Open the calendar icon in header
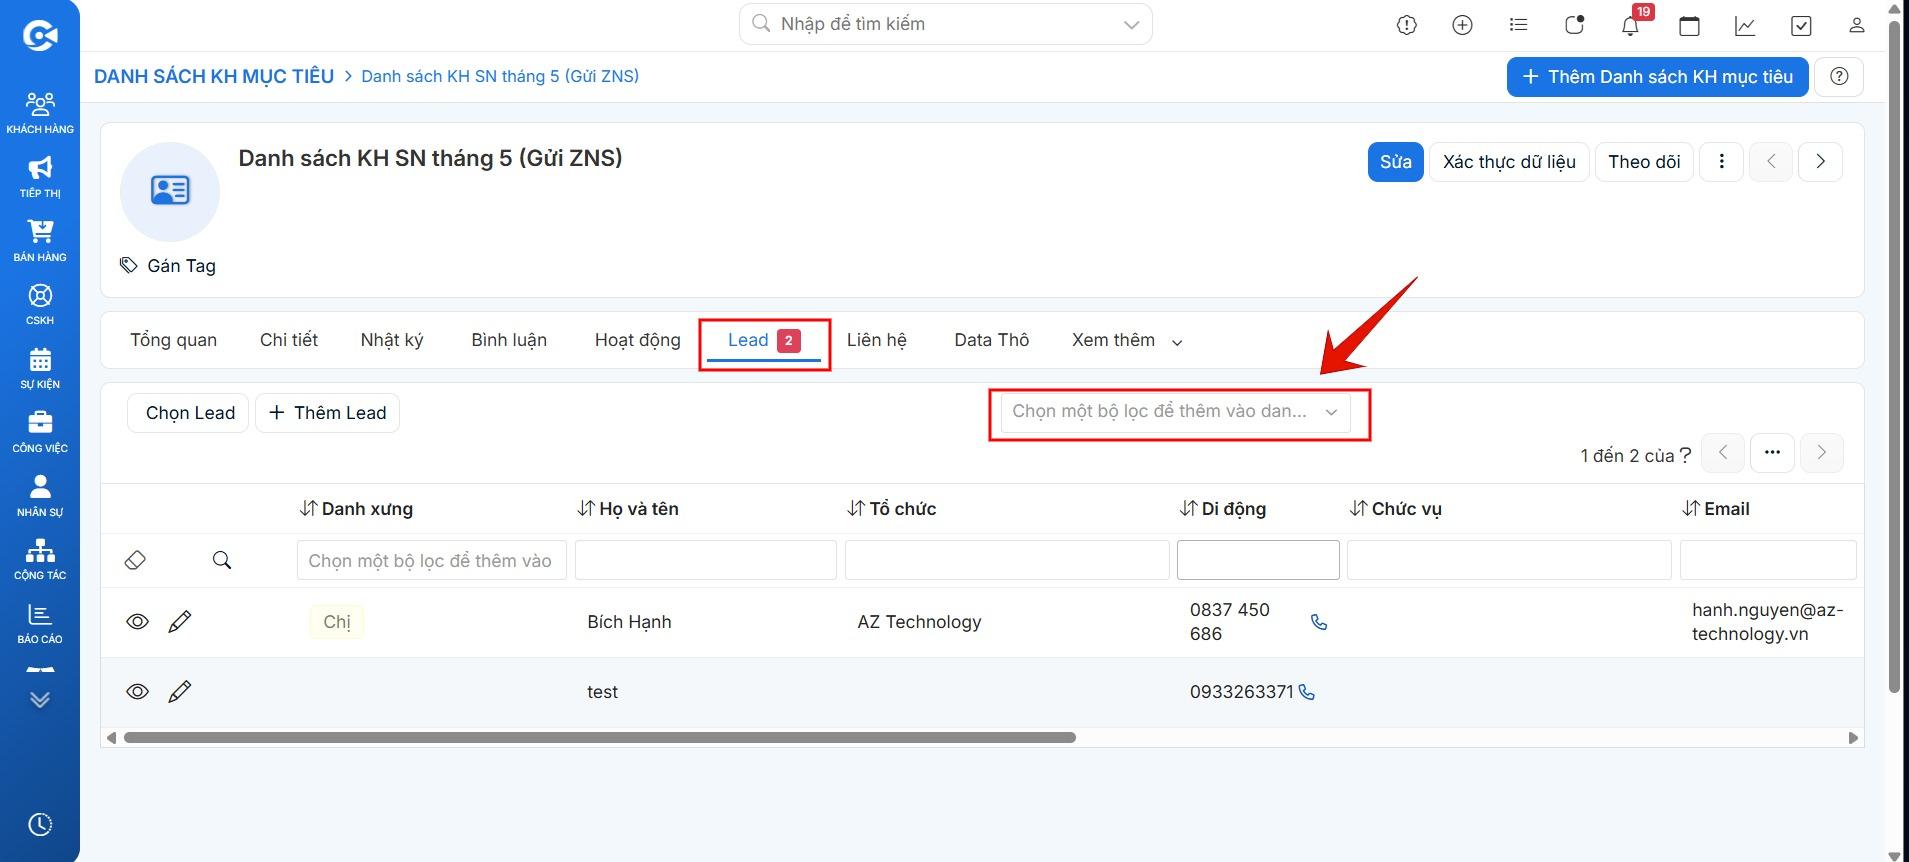The height and width of the screenshot is (862, 1909). (x=1689, y=26)
